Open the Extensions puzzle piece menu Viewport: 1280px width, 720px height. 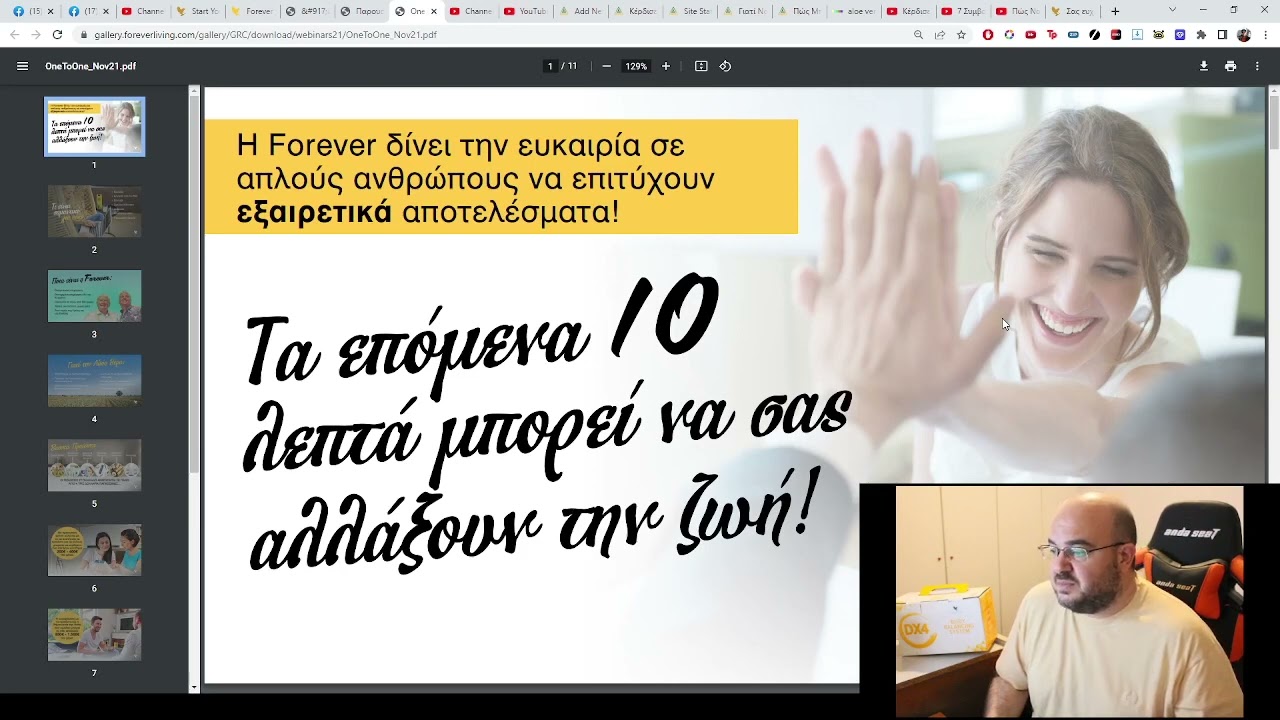(x=1201, y=35)
